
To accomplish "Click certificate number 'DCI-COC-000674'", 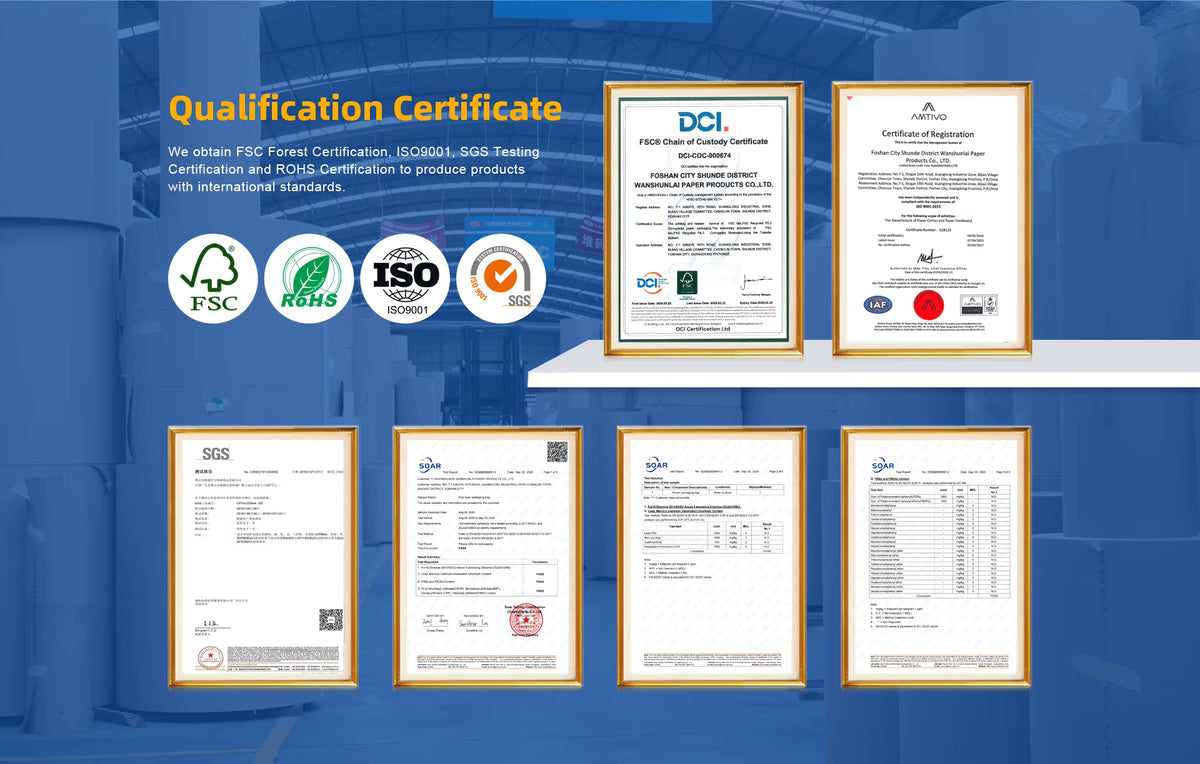I will click(x=705, y=155).
